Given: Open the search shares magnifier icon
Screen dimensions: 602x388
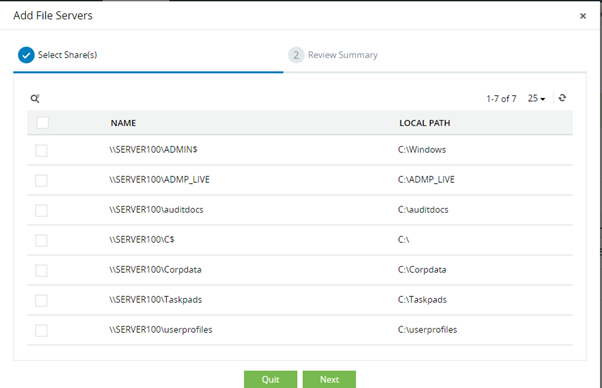Looking at the screenshot, I should pos(35,99).
